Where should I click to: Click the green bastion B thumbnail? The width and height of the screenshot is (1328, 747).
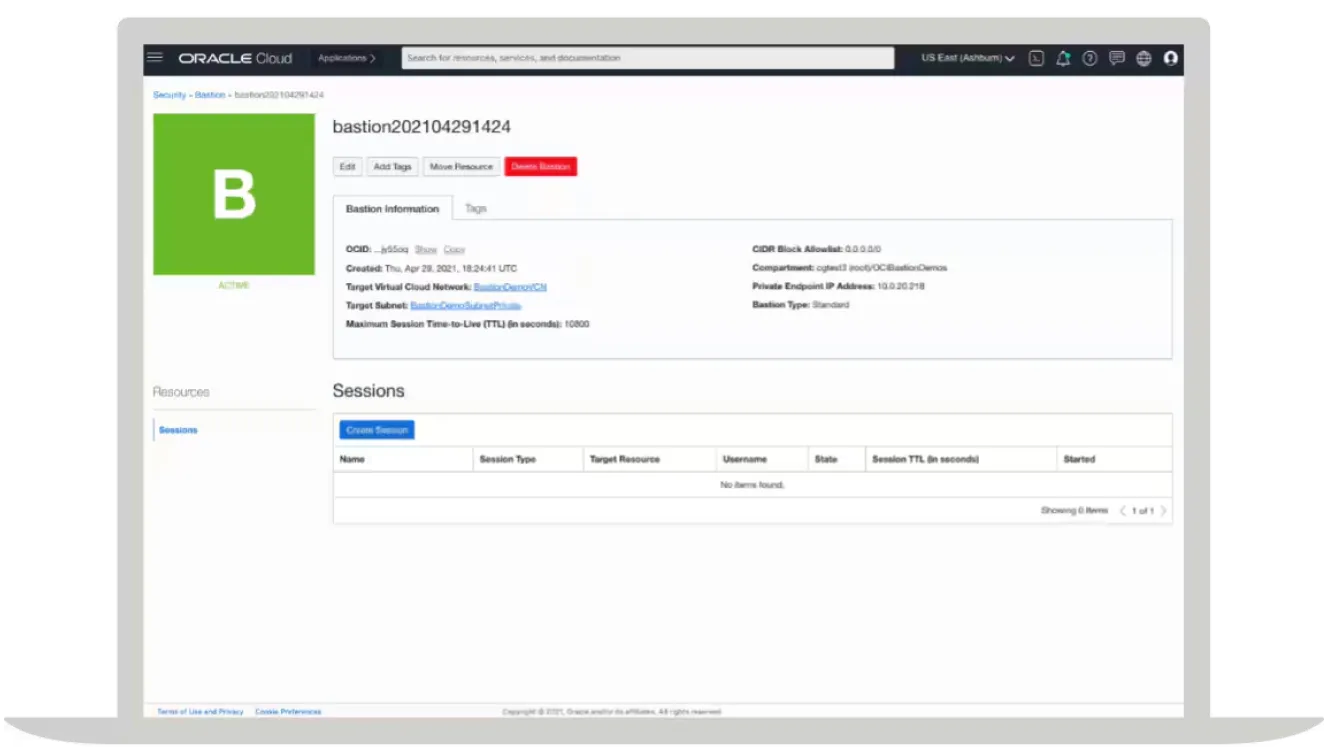click(x=234, y=194)
